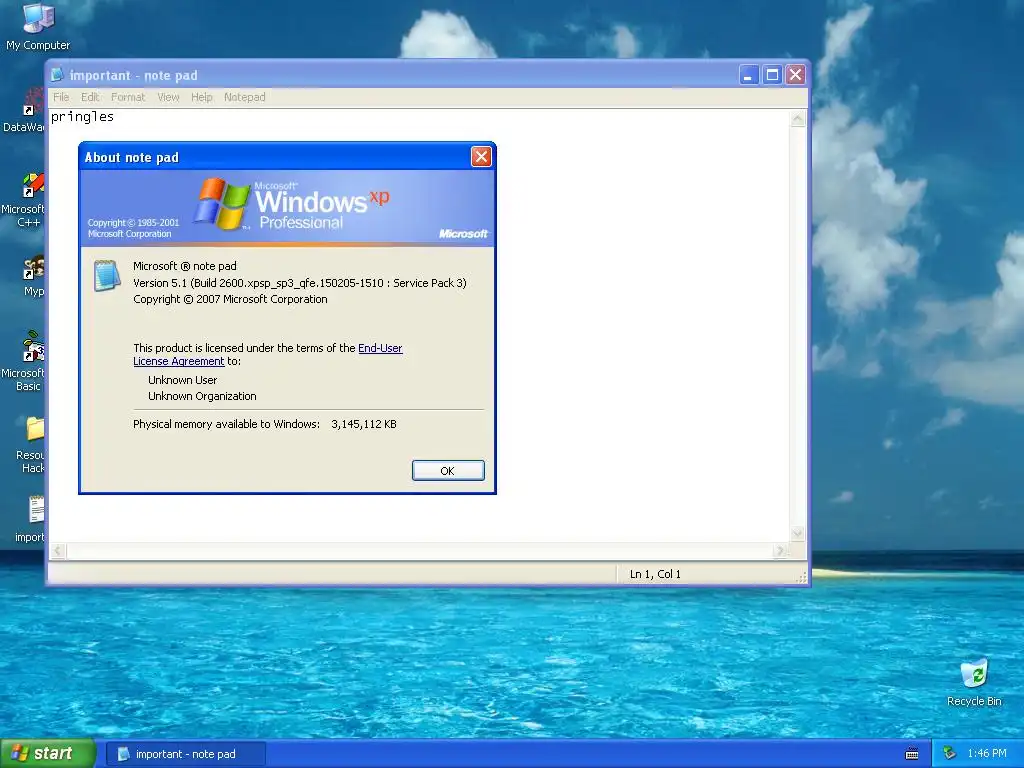The image size is (1024, 768).
Task: Click the Unknown User text
Action: click(x=182, y=380)
